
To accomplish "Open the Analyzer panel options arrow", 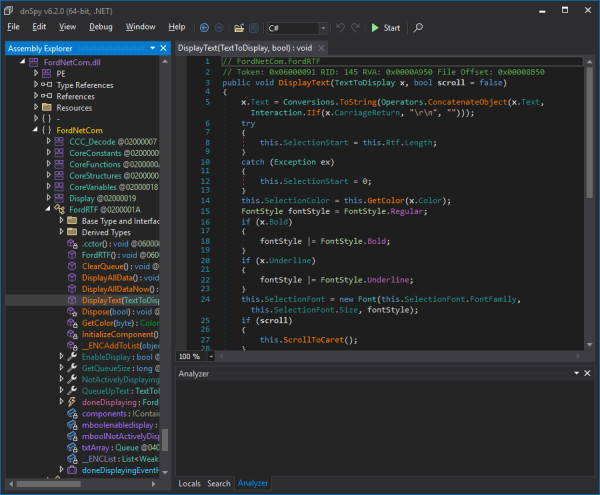I will [x=576, y=373].
